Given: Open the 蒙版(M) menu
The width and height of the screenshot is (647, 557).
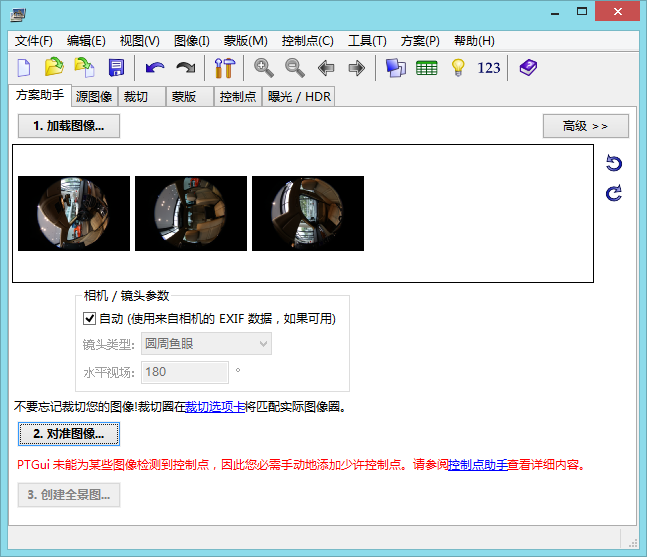Looking at the screenshot, I should 246,41.
